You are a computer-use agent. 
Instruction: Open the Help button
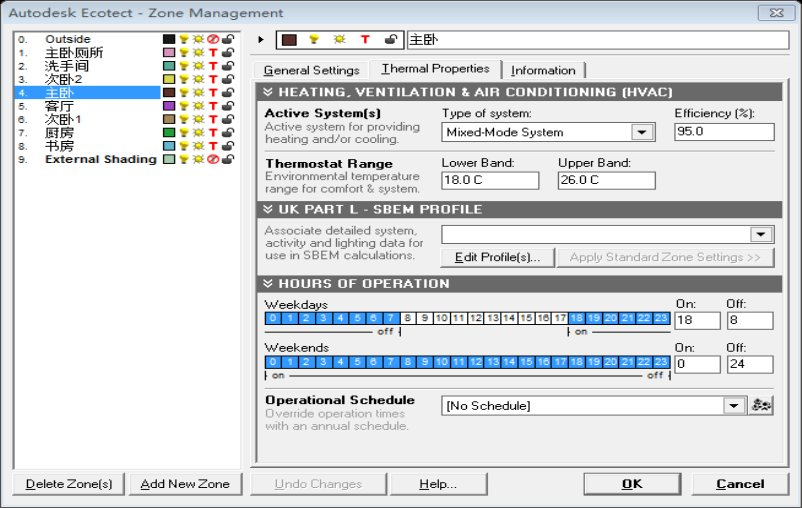tap(438, 484)
